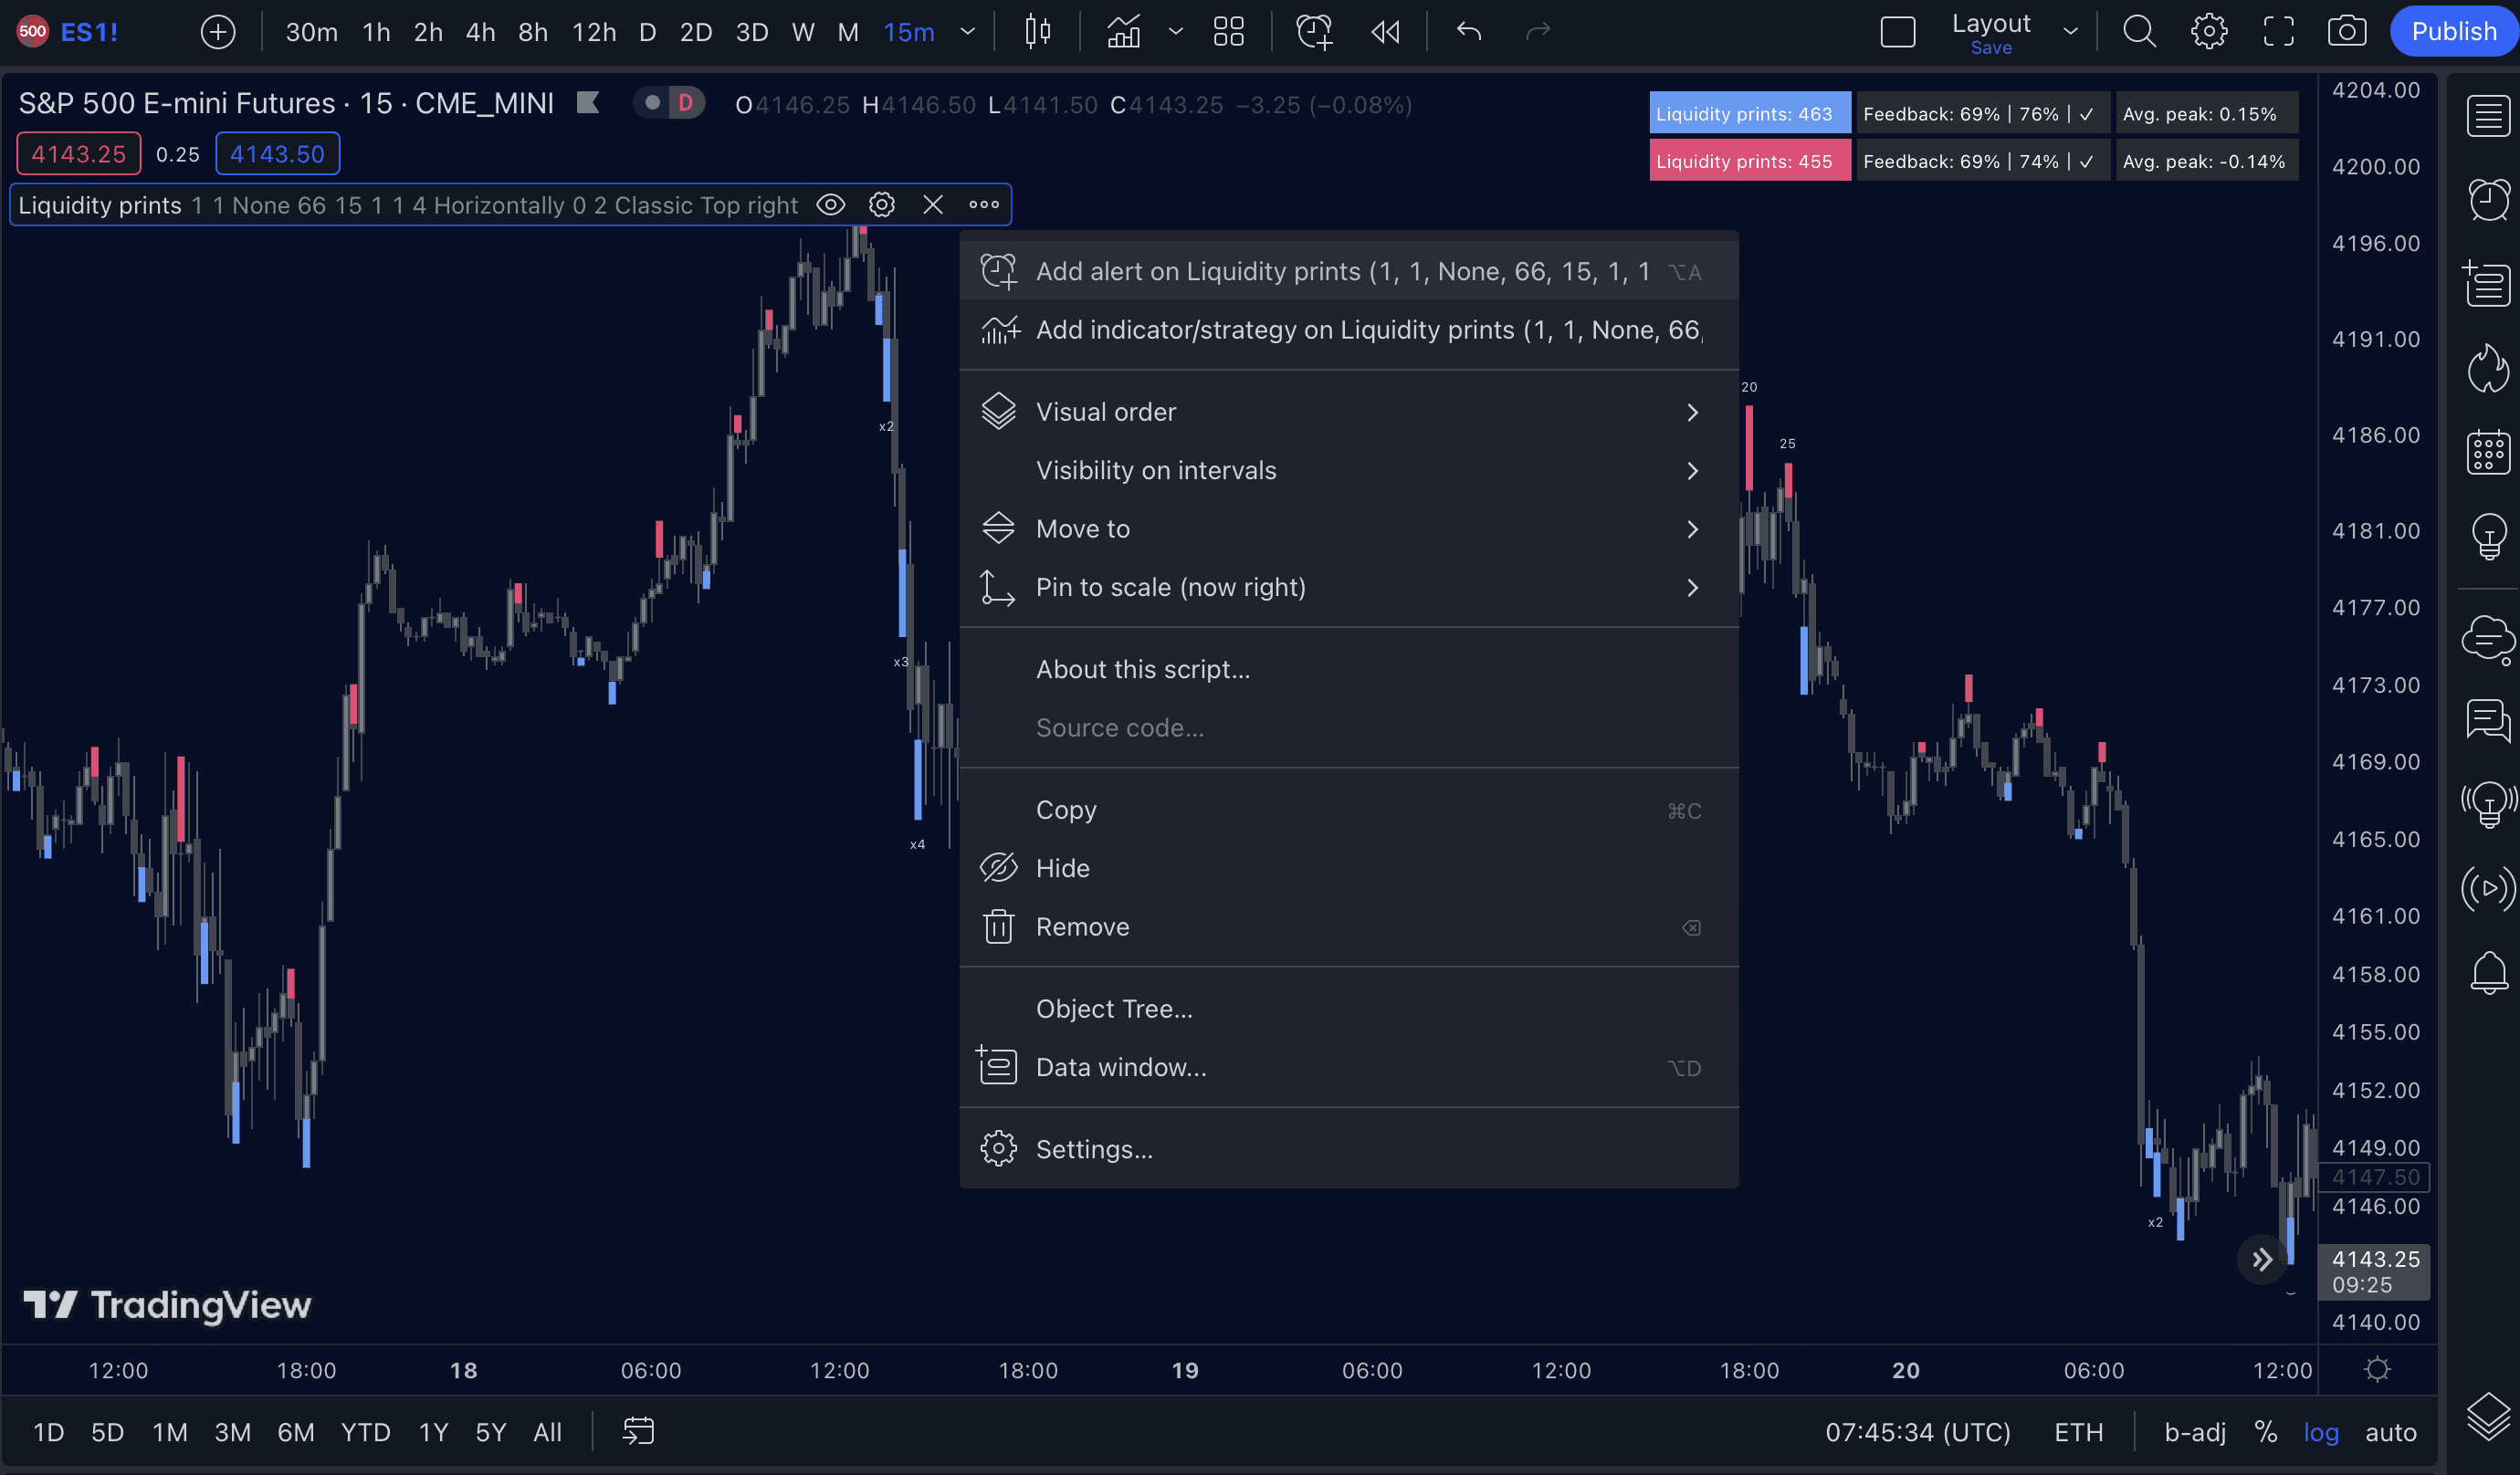The width and height of the screenshot is (2520, 1475).
Task: Toggle auto scale in bottom bar
Action: [2390, 1431]
